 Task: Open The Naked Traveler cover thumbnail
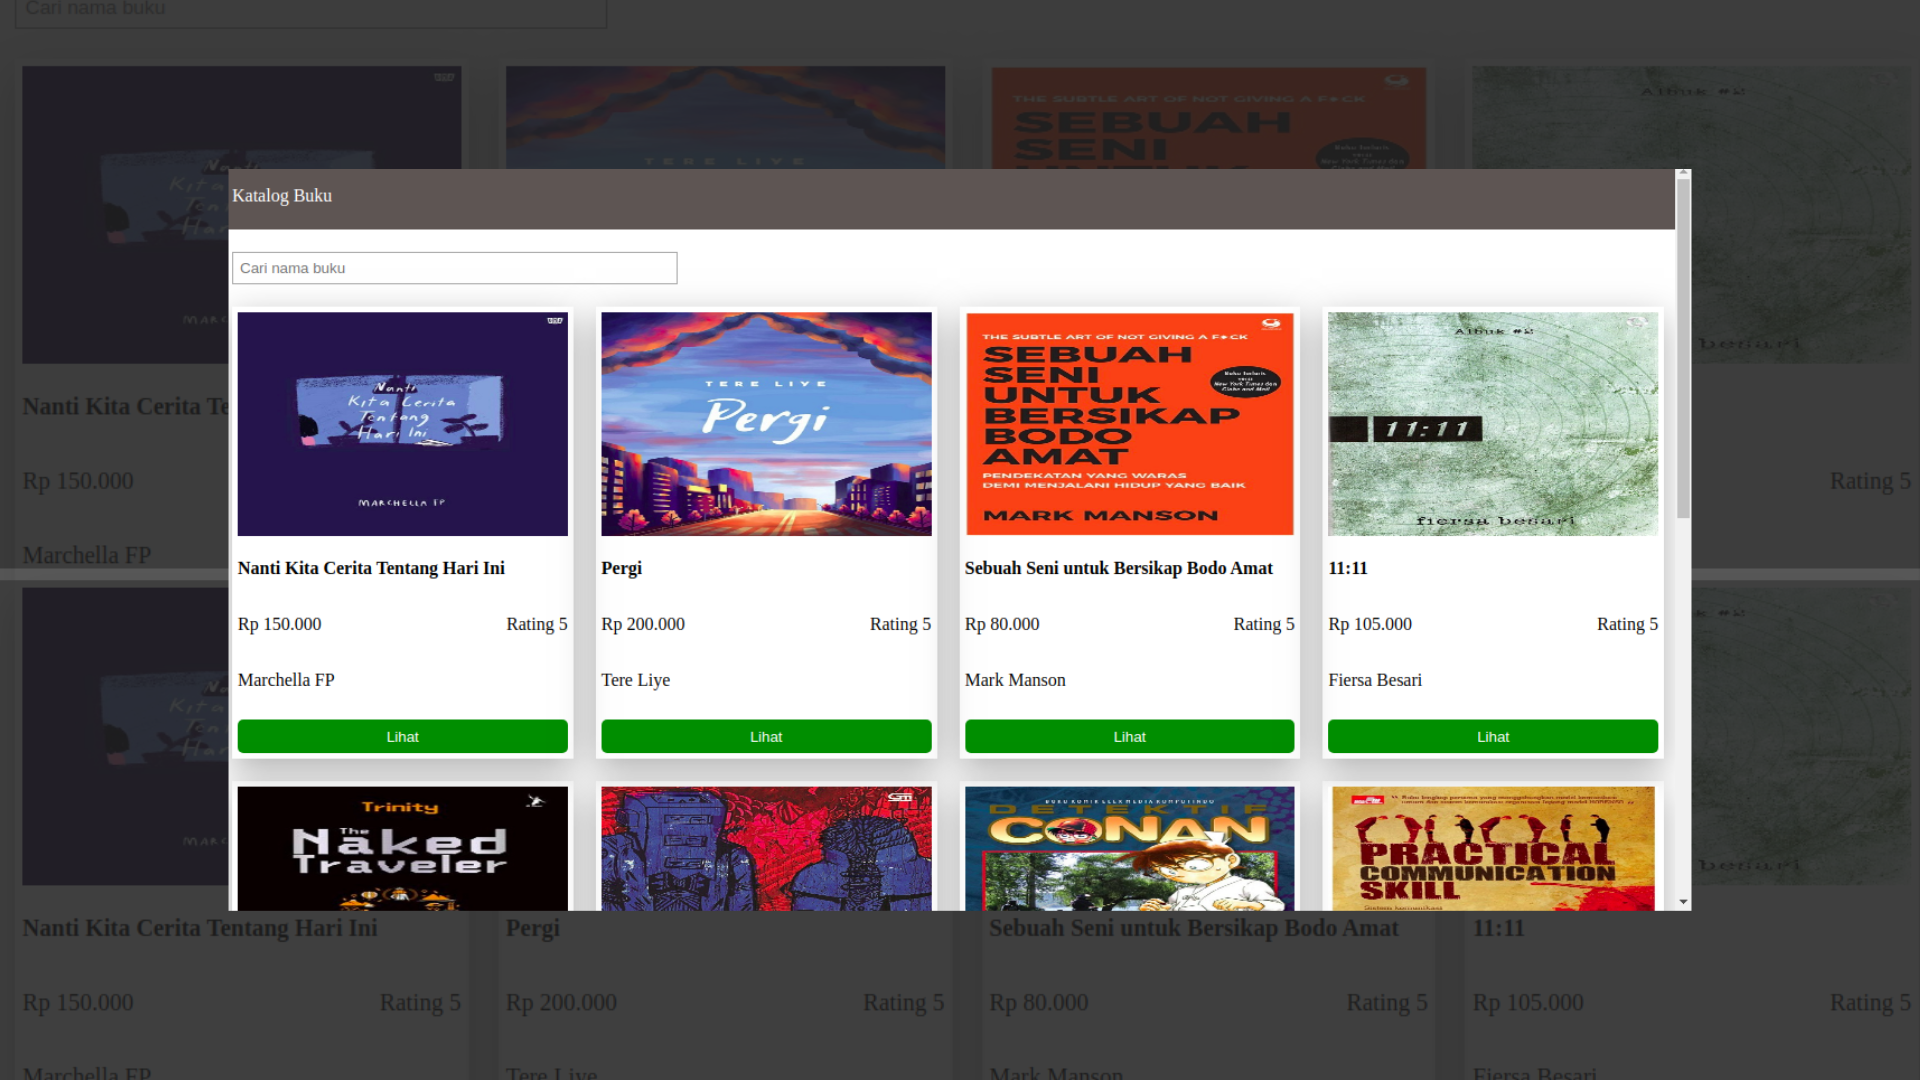click(x=402, y=848)
